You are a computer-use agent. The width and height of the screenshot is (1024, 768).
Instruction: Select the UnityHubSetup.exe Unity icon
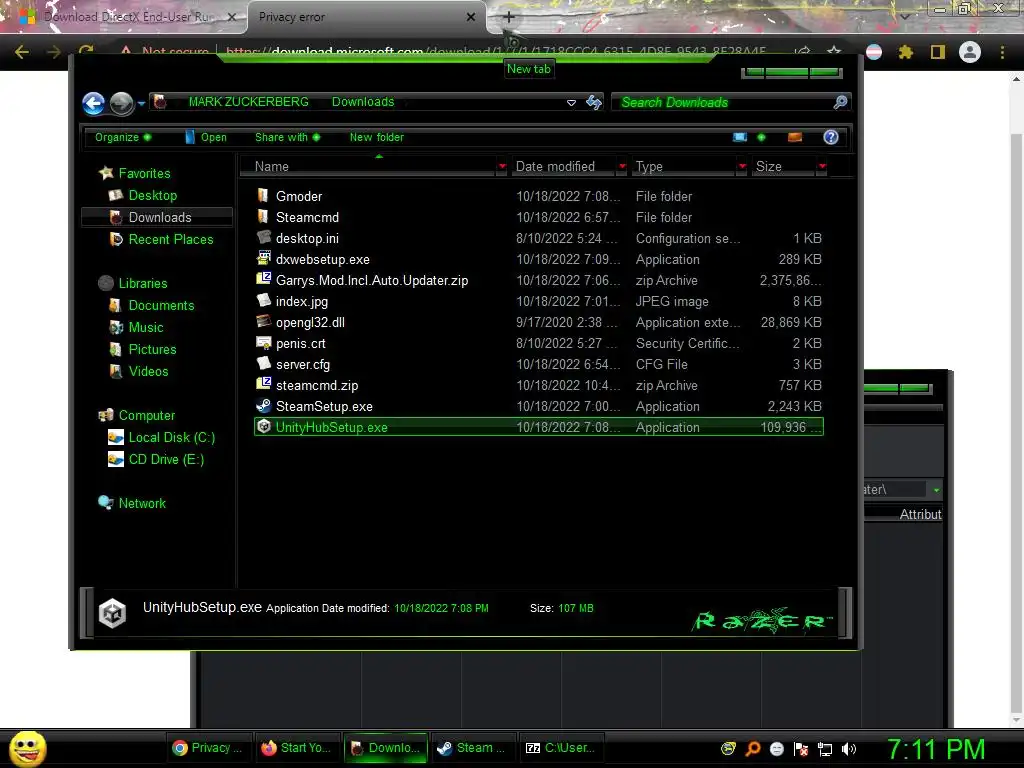coord(264,426)
